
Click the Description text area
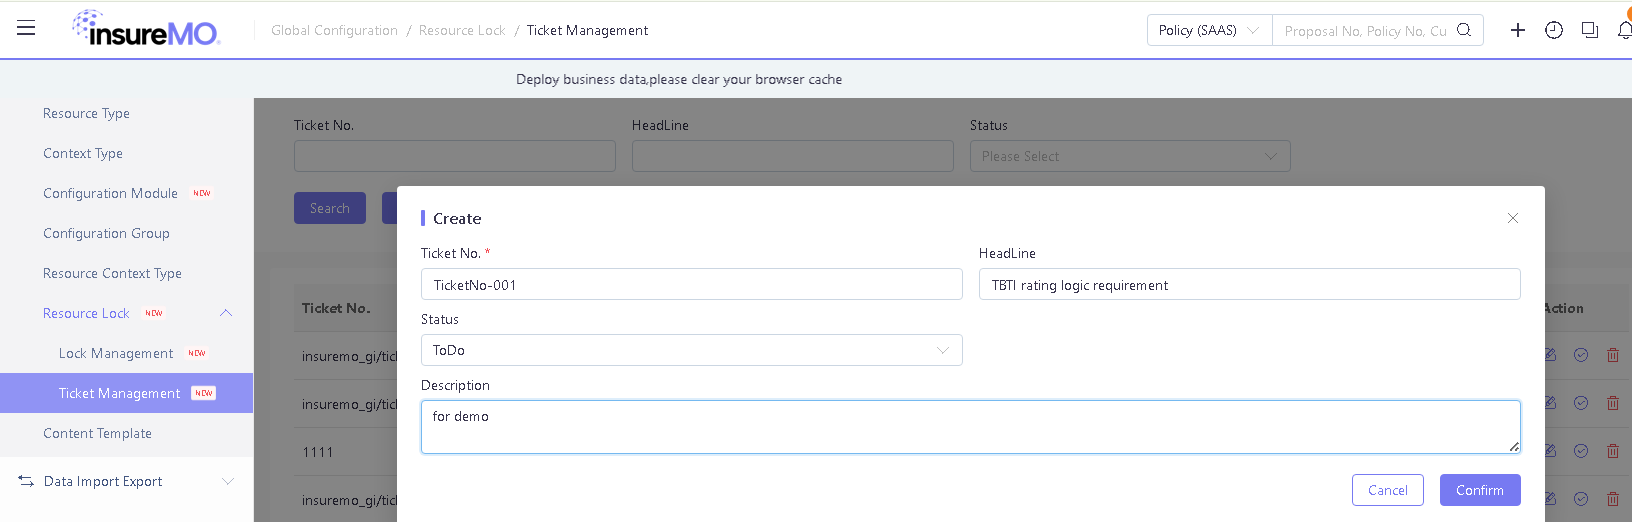[x=970, y=427]
